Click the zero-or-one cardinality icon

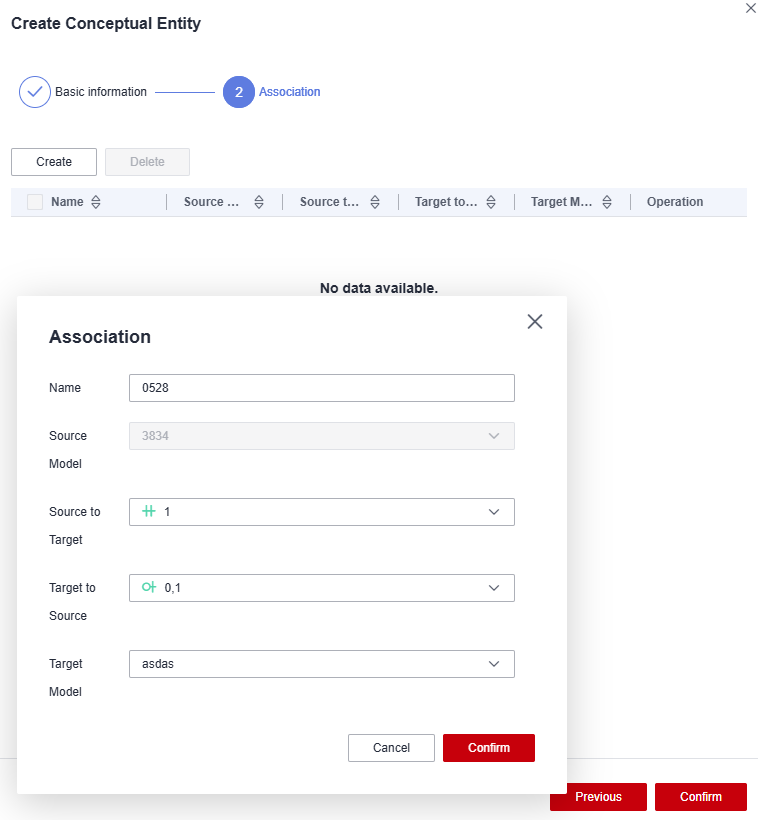click(149, 587)
